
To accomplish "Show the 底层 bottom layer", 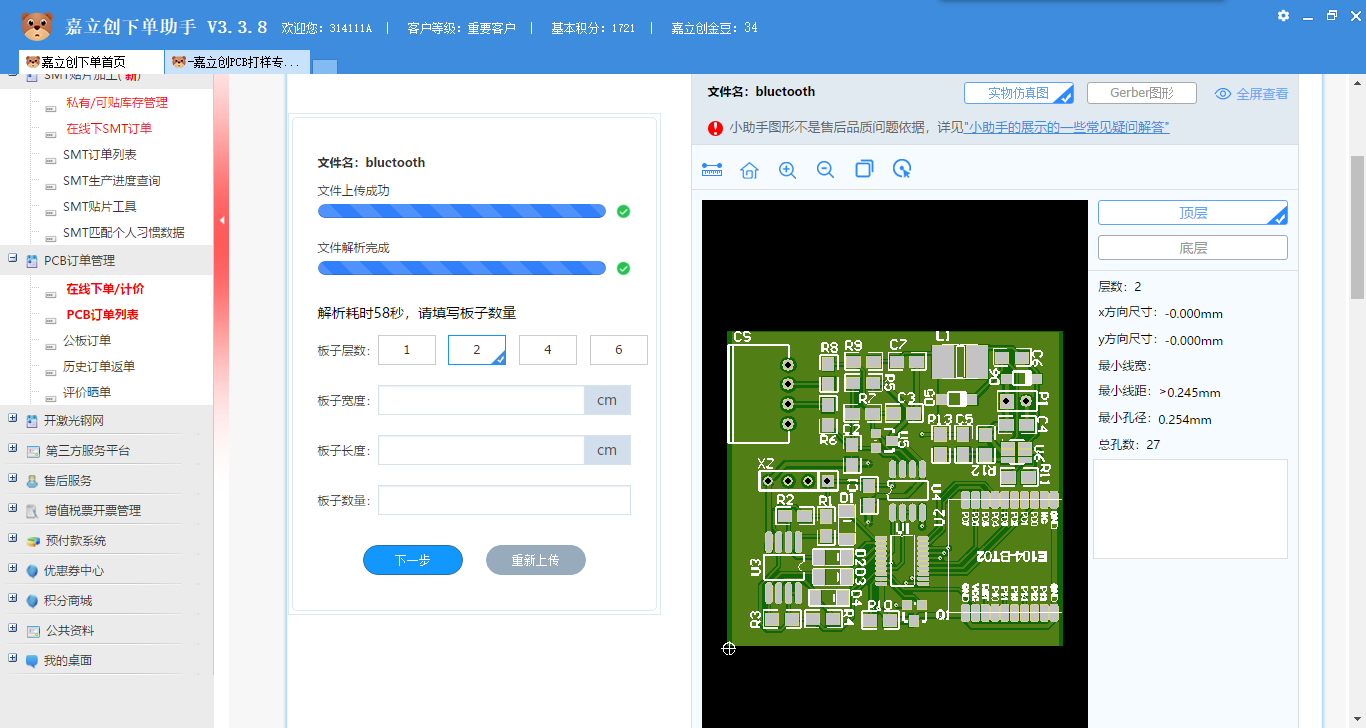I will coord(1193,248).
